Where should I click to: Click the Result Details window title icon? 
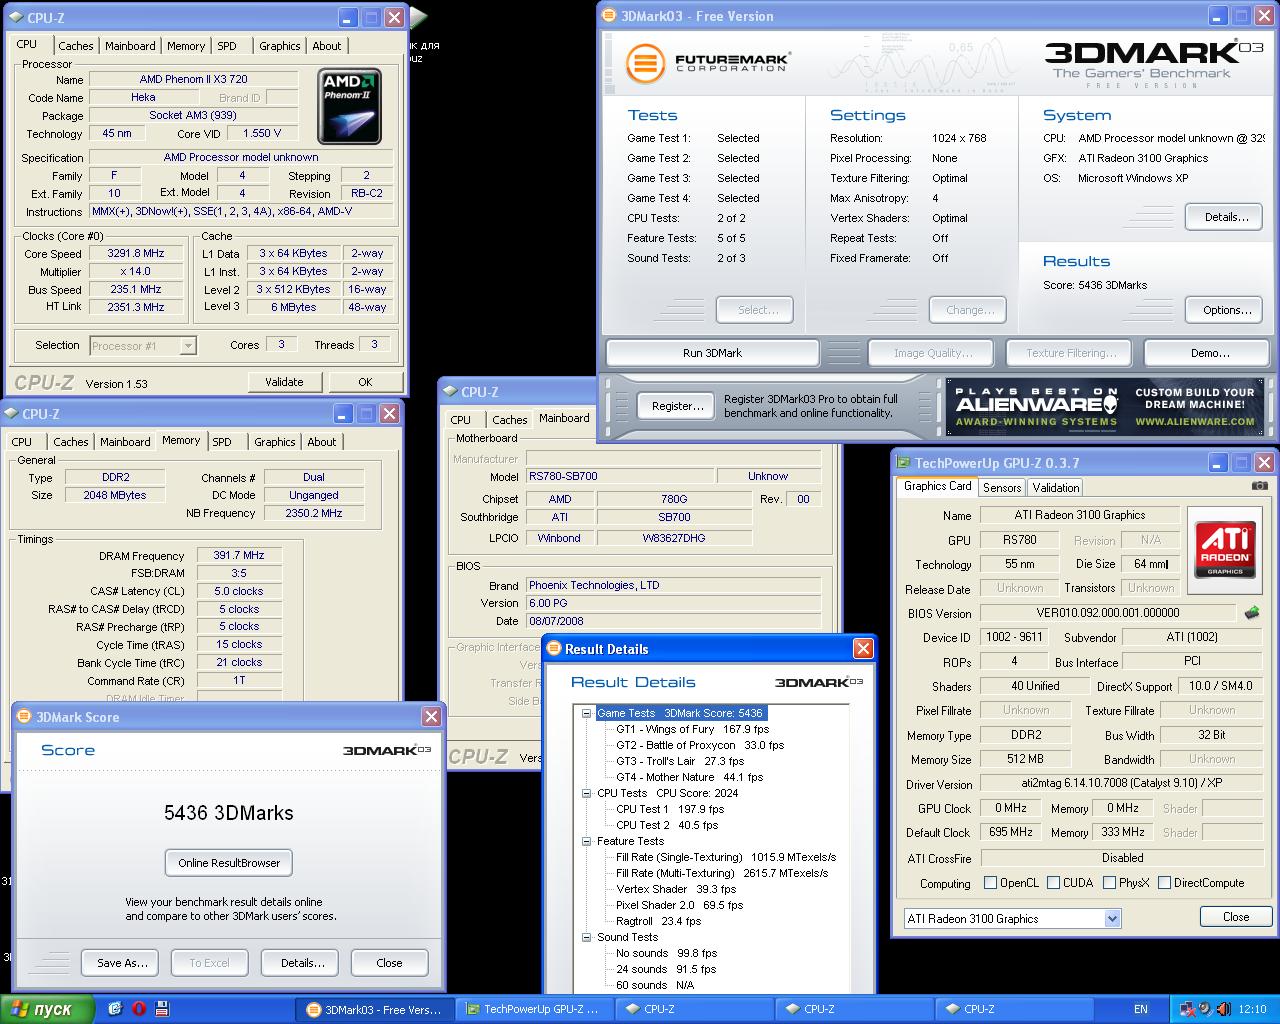tap(554, 649)
